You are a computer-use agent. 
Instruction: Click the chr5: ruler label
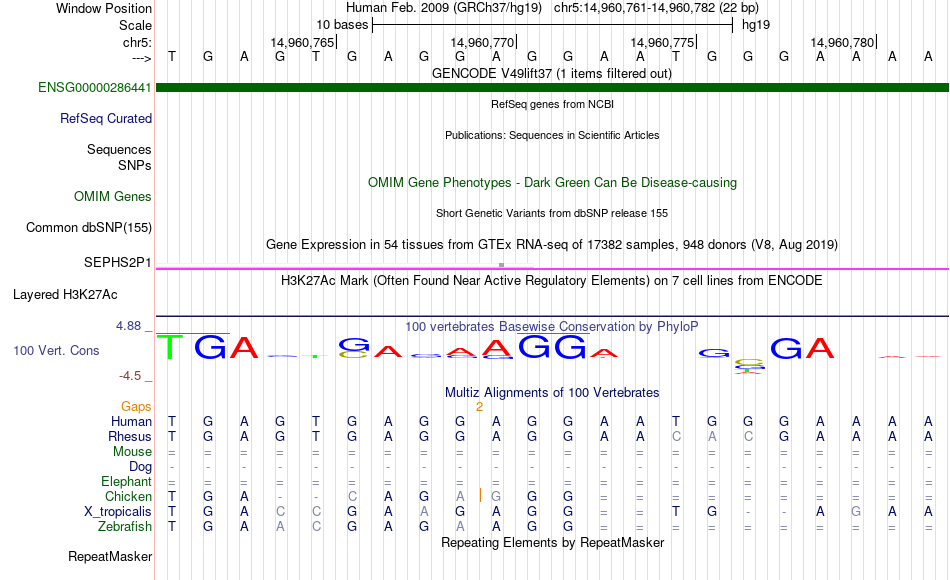(x=137, y=42)
